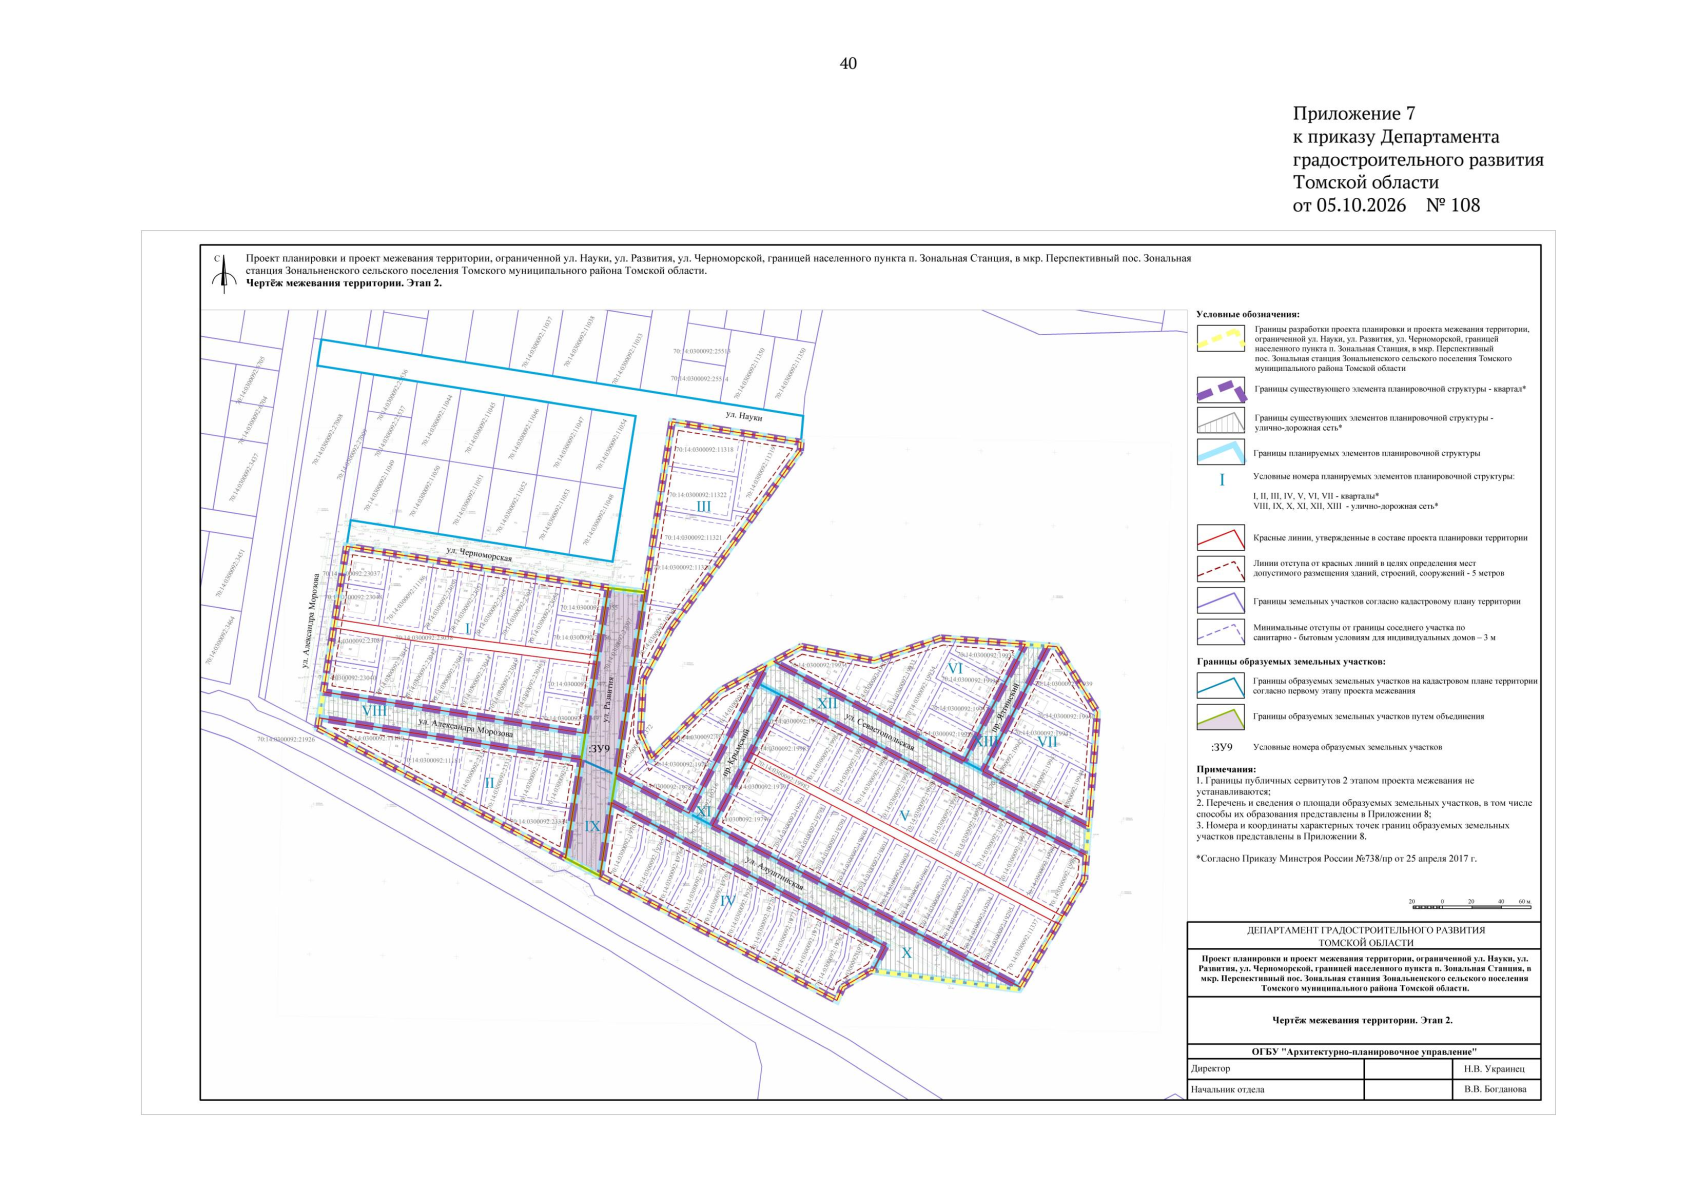
Task: Click the 'Приложение 7' heading
Action: (1354, 113)
